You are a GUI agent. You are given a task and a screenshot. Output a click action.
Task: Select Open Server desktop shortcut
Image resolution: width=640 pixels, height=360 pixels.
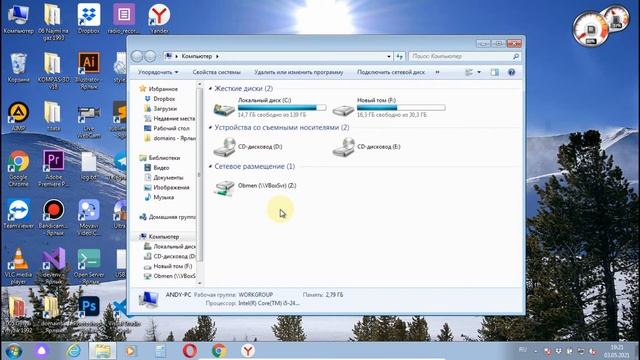coord(89,266)
